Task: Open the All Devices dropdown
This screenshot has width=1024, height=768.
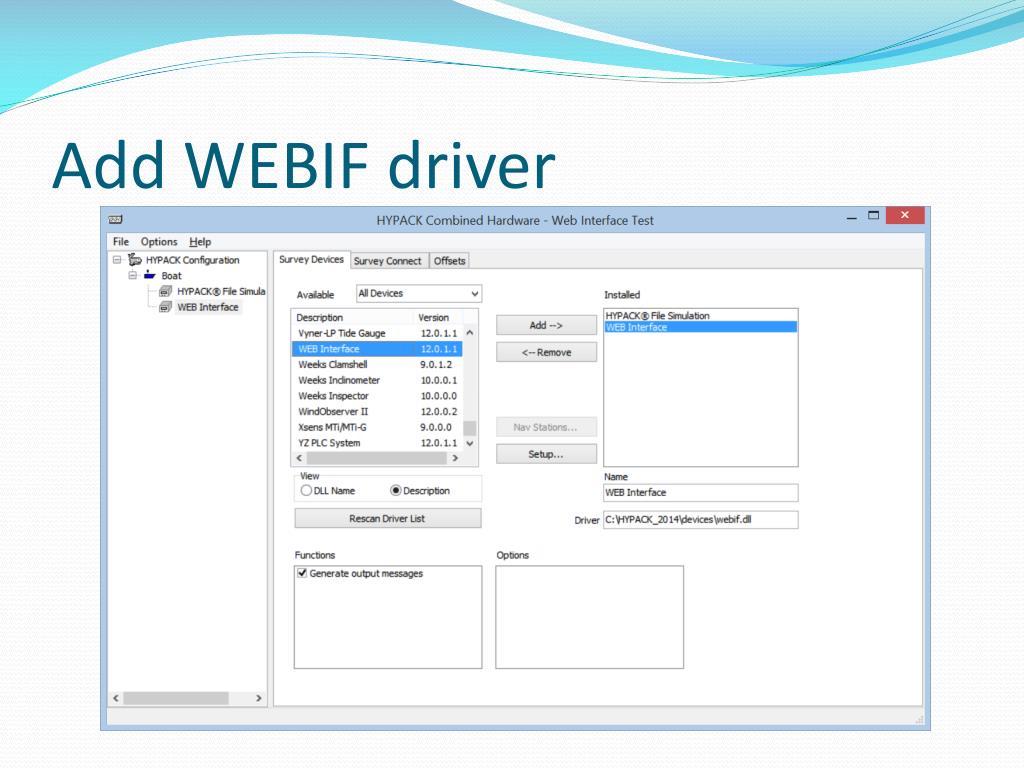Action: (419, 294)
